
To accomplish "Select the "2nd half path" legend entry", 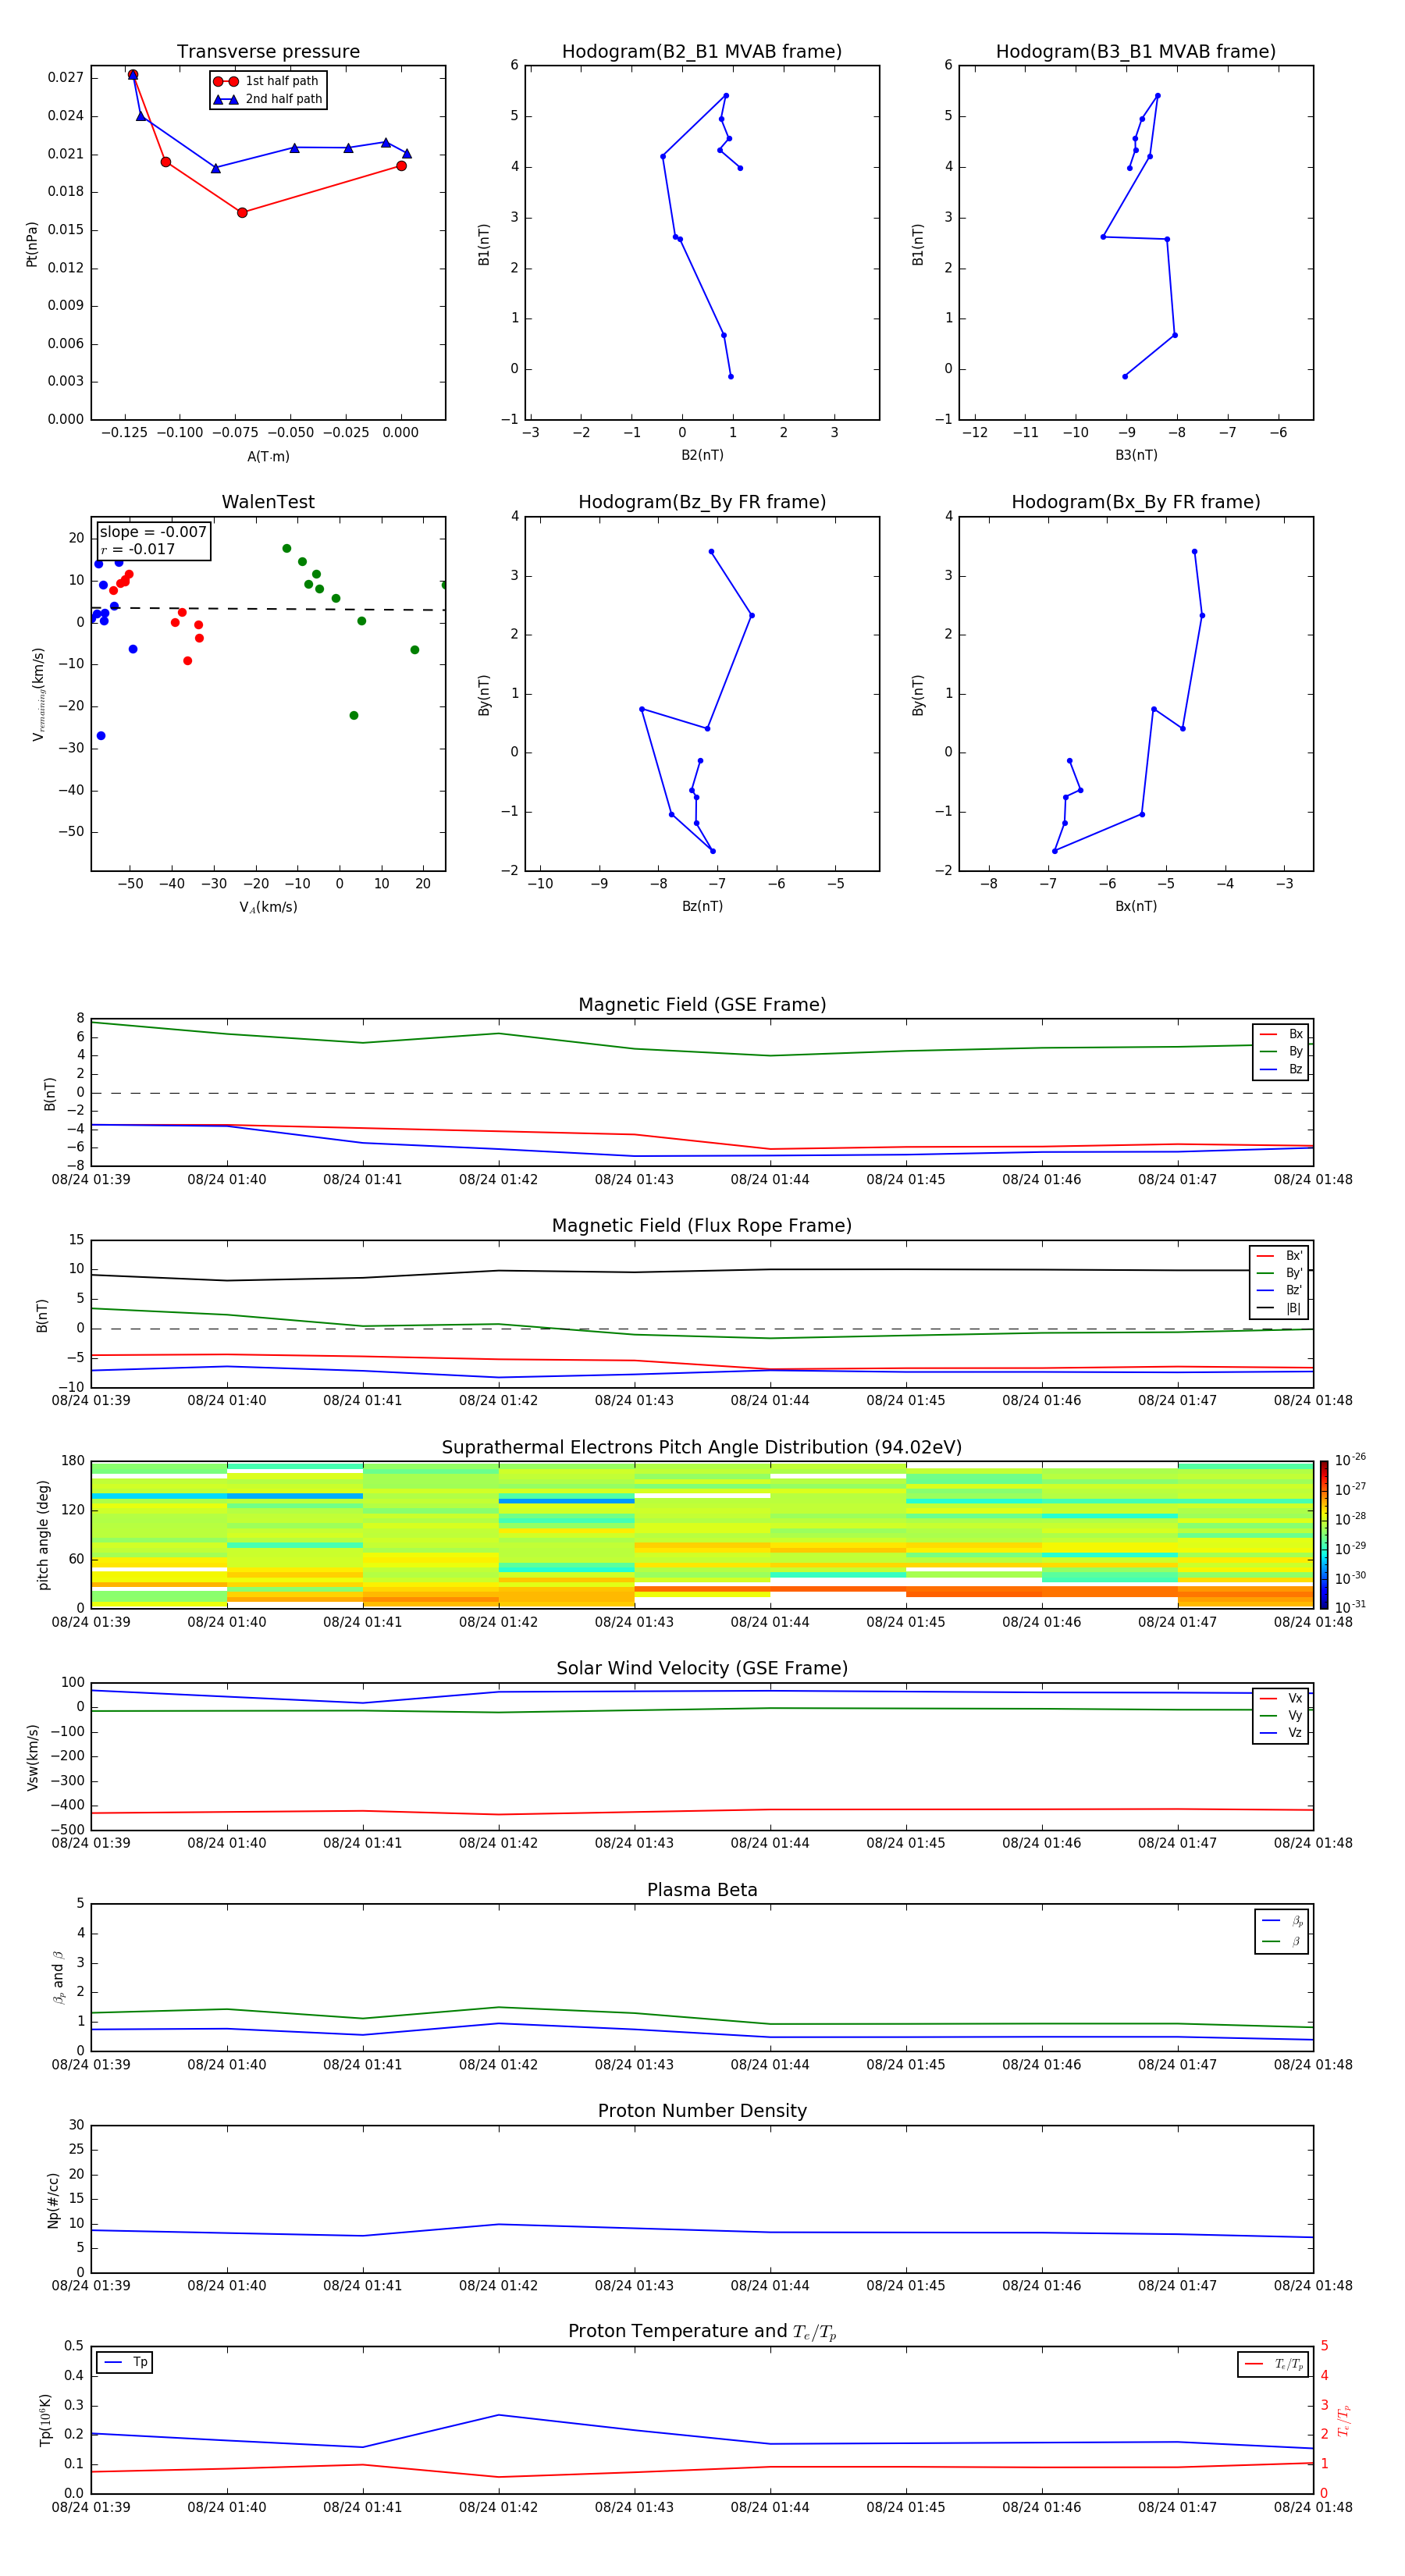I will point(268,99).
